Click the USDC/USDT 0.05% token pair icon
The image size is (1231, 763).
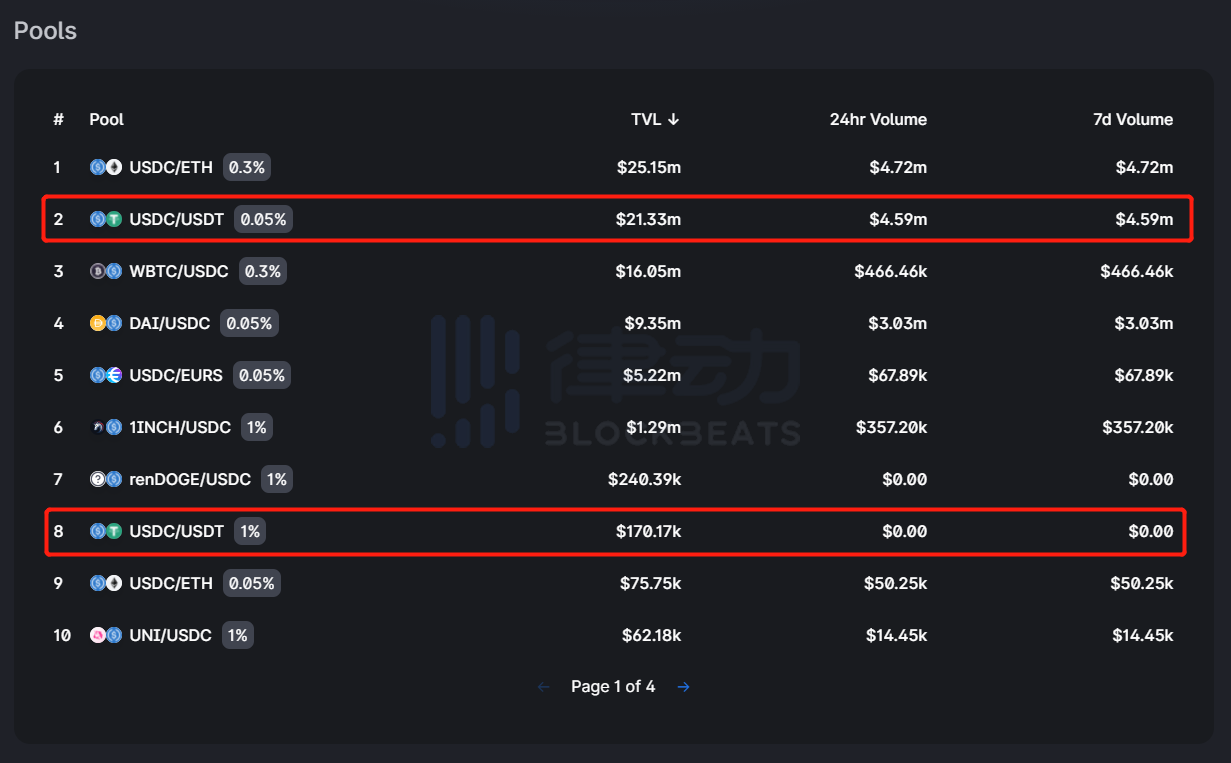tap(106, 219)
